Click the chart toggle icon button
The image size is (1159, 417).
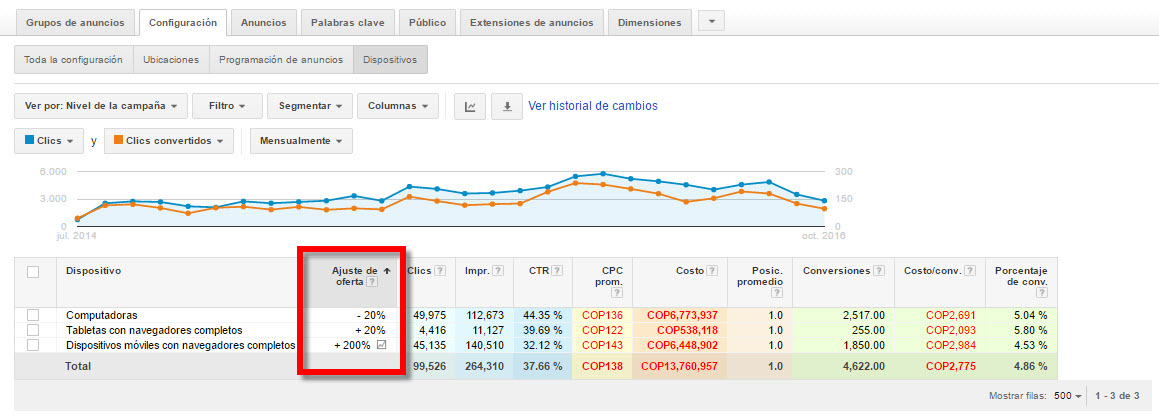pos(470,106)
